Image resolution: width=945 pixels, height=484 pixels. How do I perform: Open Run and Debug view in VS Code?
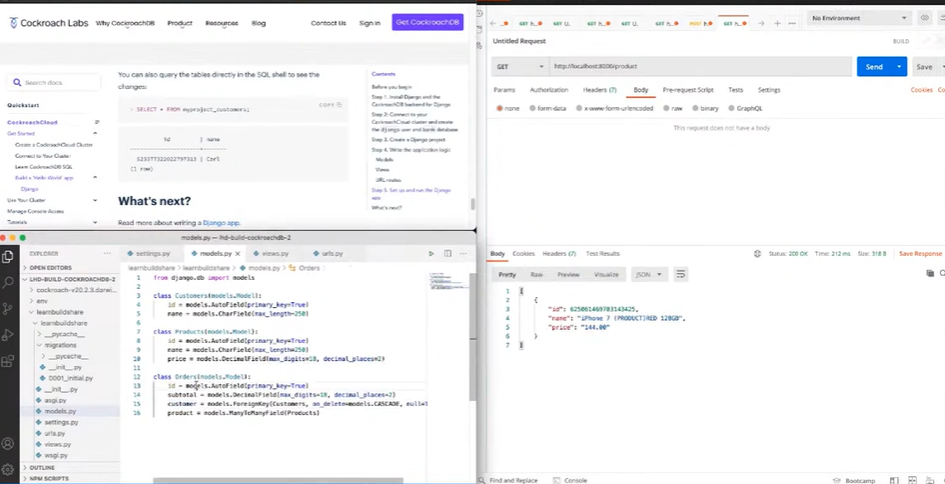click(x=8, y=335)
